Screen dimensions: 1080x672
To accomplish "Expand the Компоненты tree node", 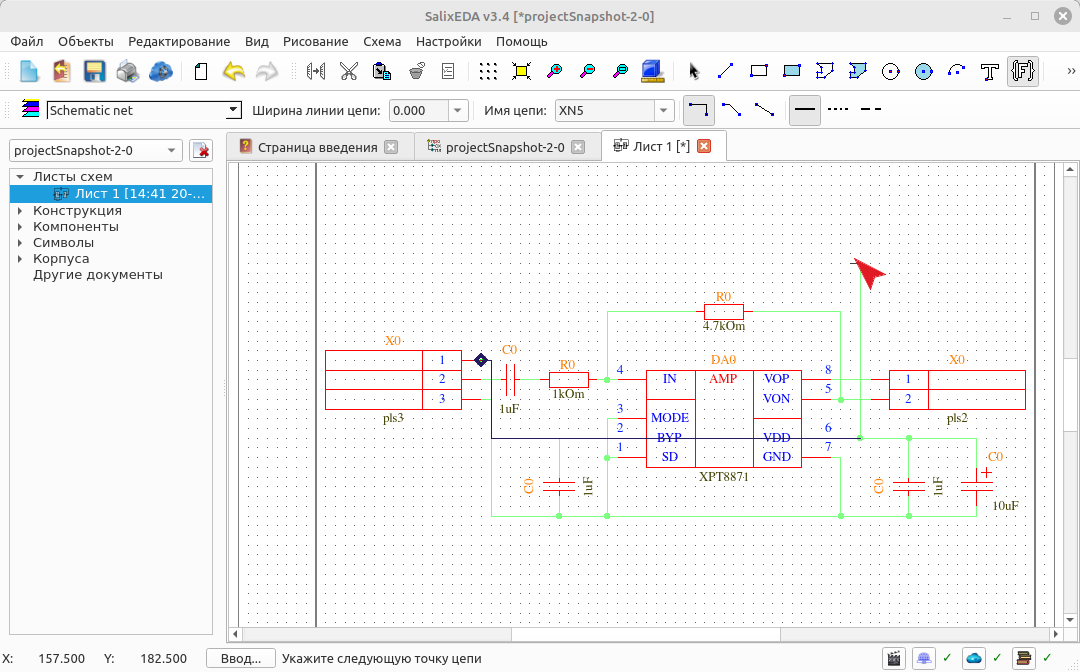I will pos(20,227).
